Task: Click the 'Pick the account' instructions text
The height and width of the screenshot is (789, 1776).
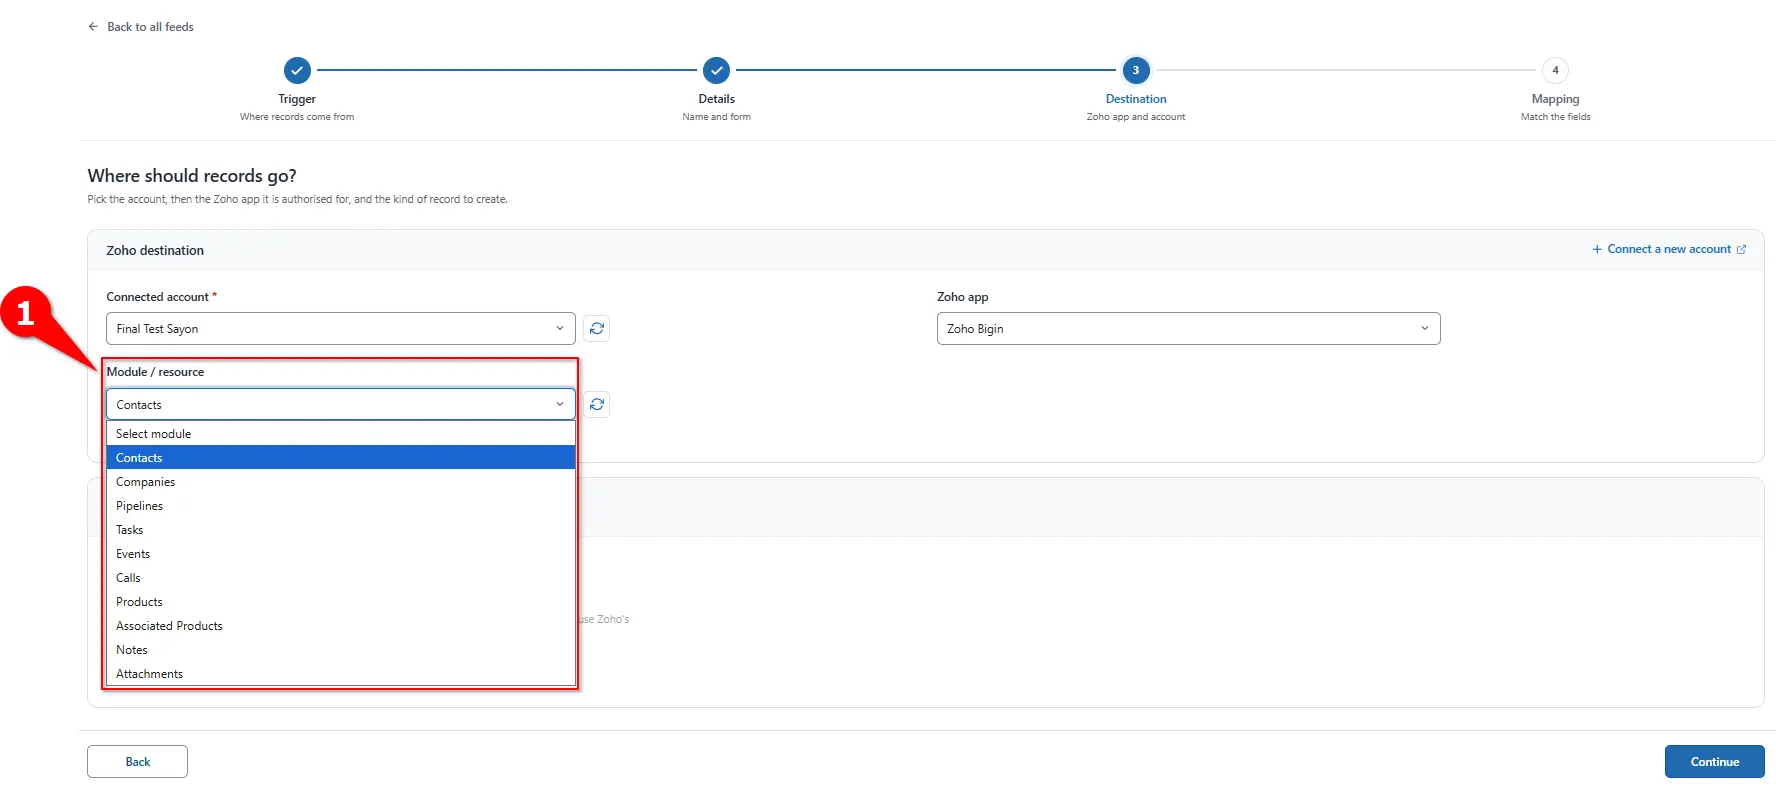Action: [297, 200]
